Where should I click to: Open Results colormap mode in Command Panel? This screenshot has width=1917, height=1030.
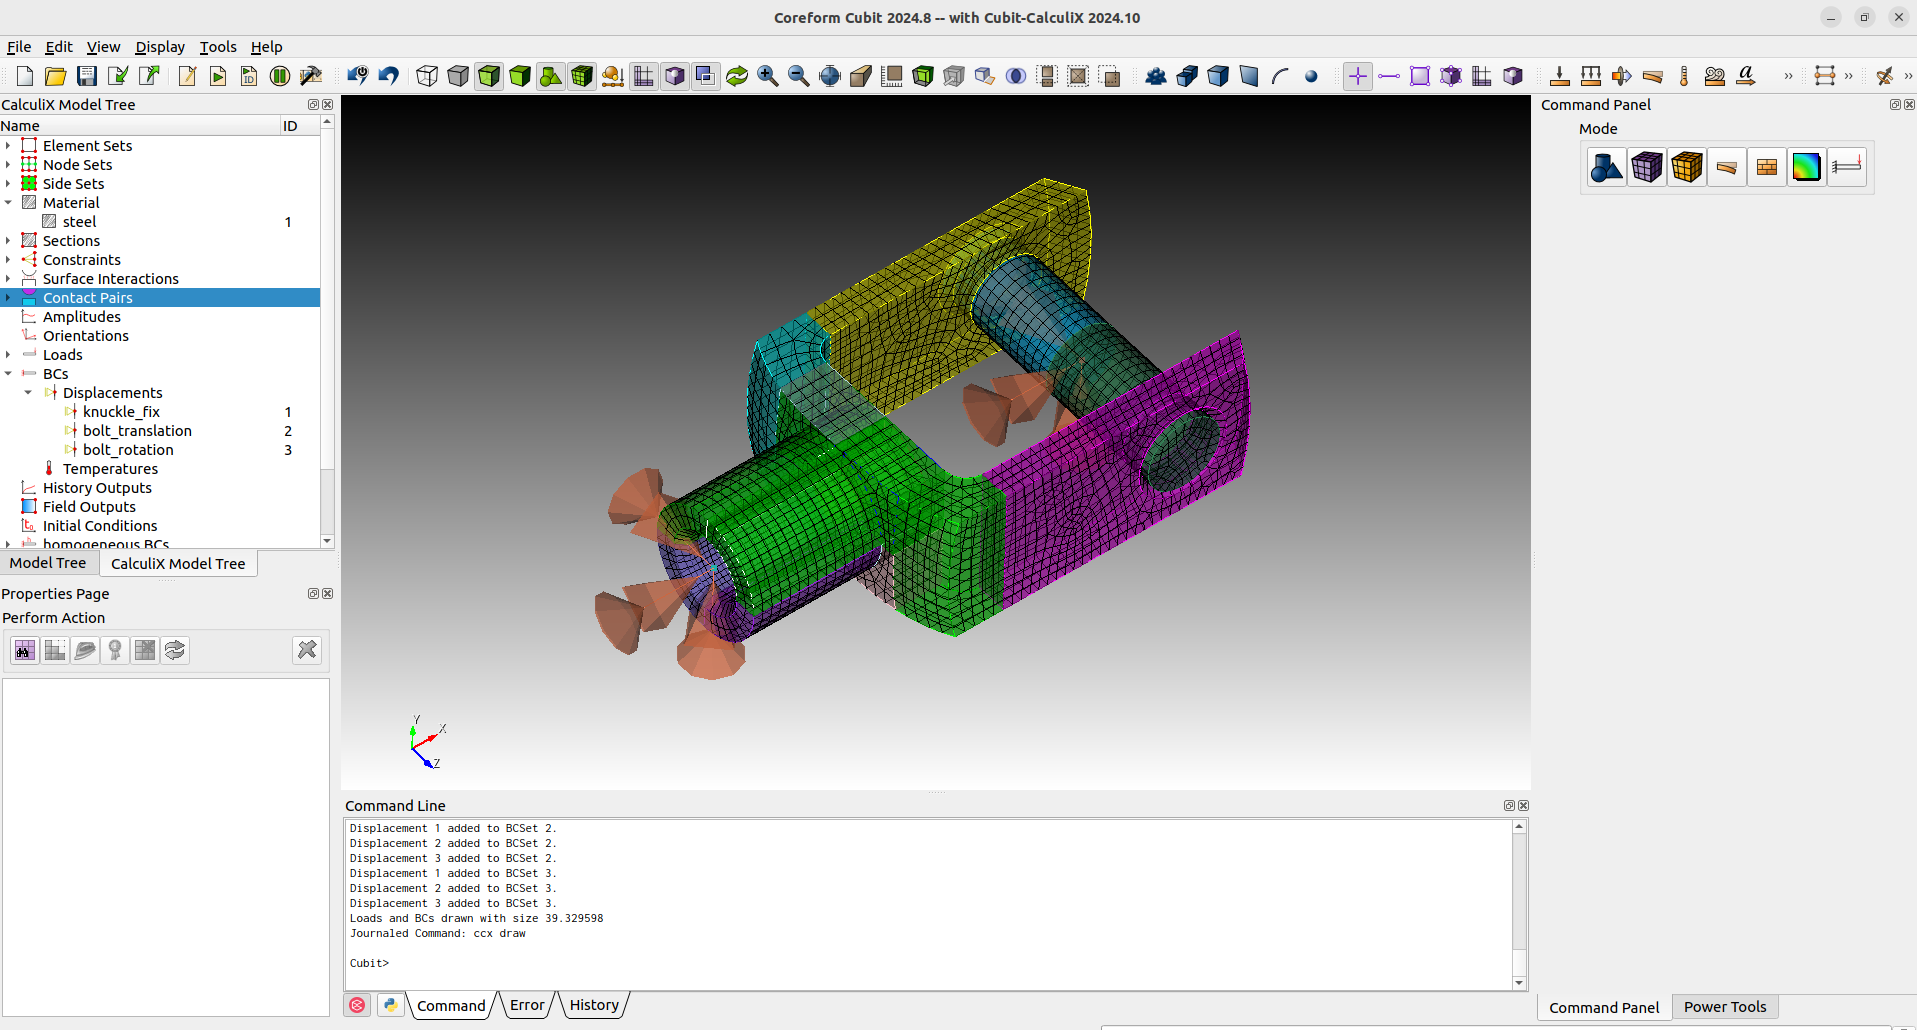click(1806, 166)
